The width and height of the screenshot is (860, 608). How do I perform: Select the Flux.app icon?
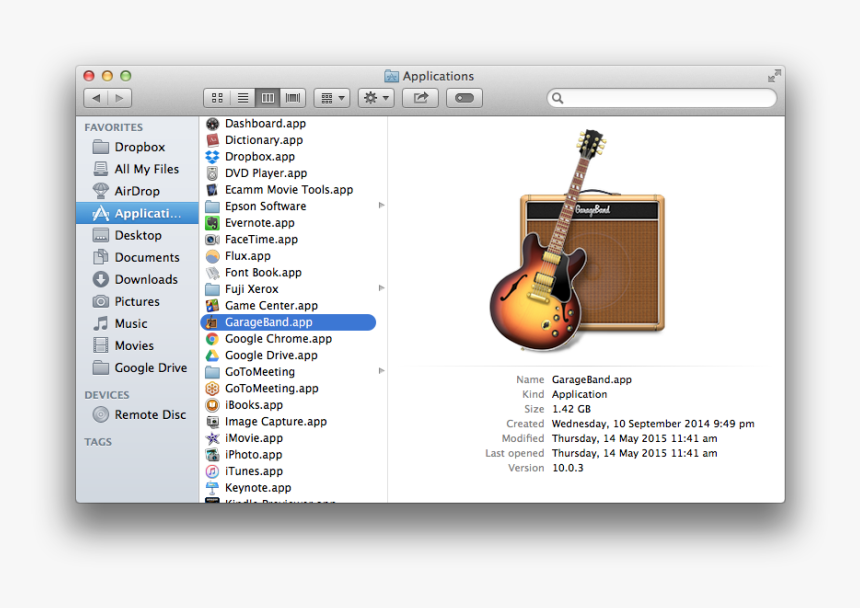[x=212, y=256]
